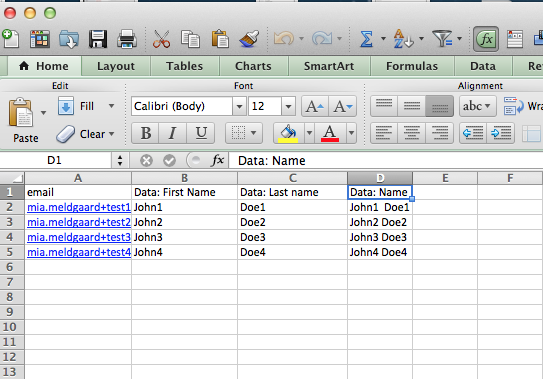Screen dimensions: 543x379
Task: Increase indent with the indent icon
Action: 501,133
